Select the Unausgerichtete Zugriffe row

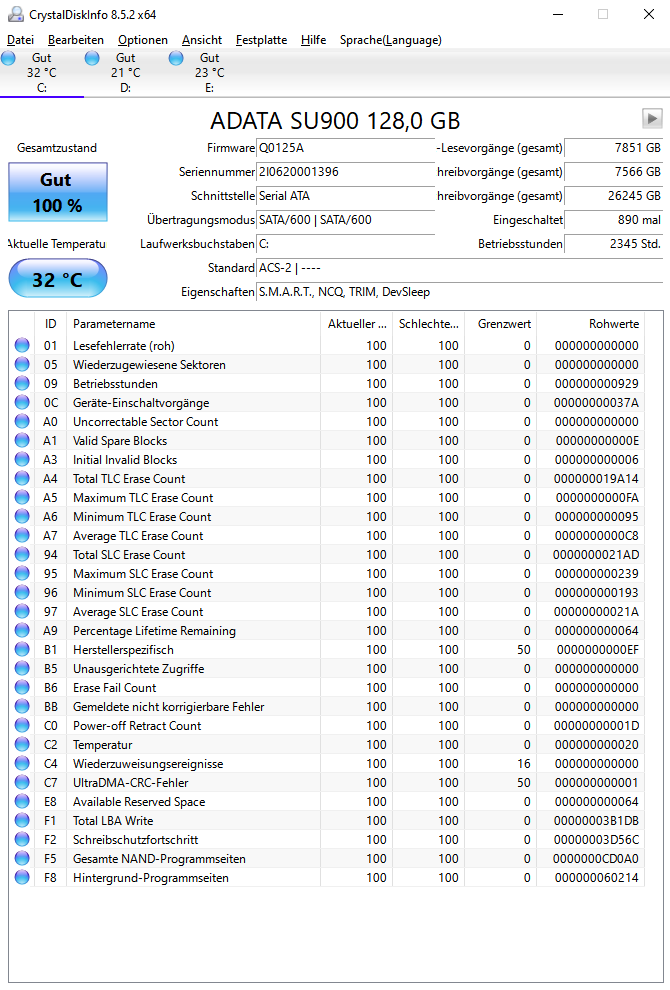[x=326, y=668]
